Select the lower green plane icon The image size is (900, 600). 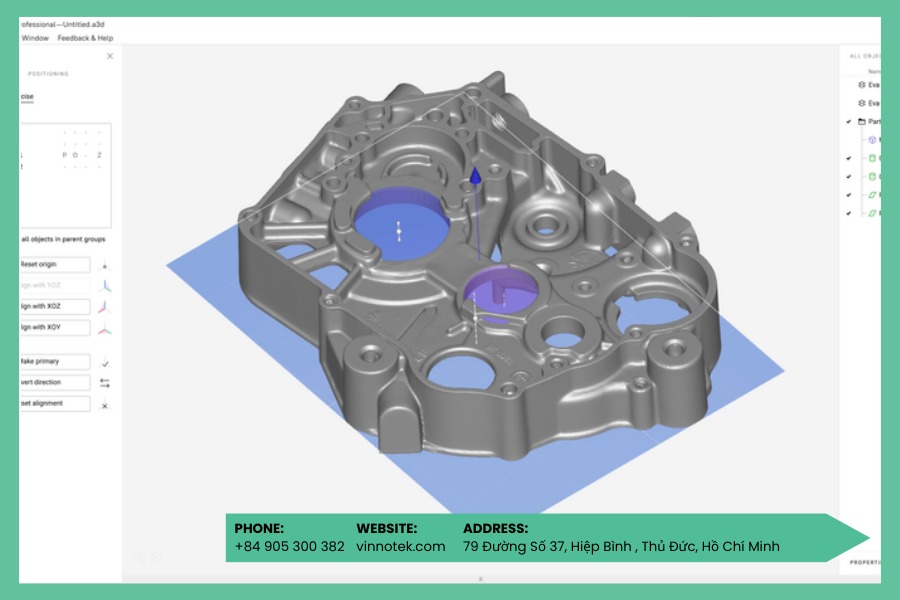point(872,214)
